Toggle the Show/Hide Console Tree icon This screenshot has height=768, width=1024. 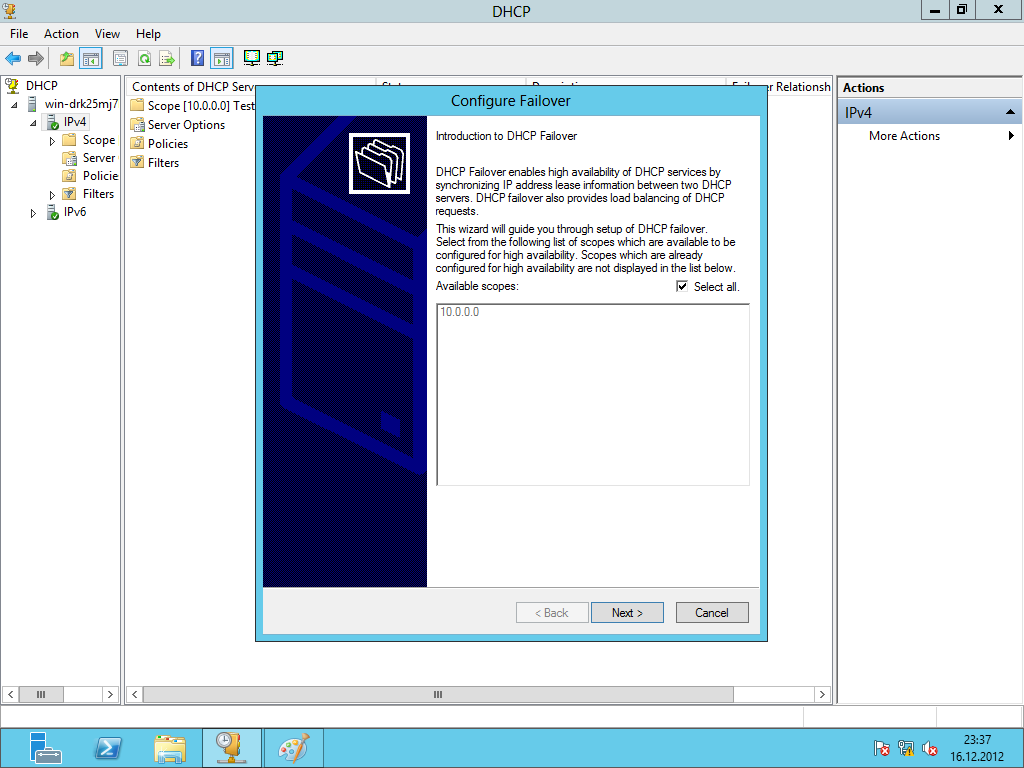pos(91,59)
